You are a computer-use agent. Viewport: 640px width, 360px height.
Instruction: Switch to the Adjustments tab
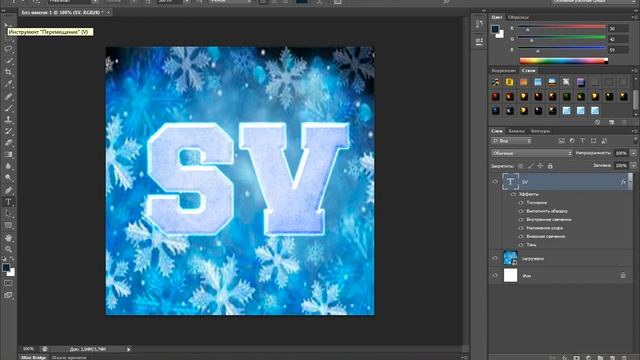click(x=504, y=71)
